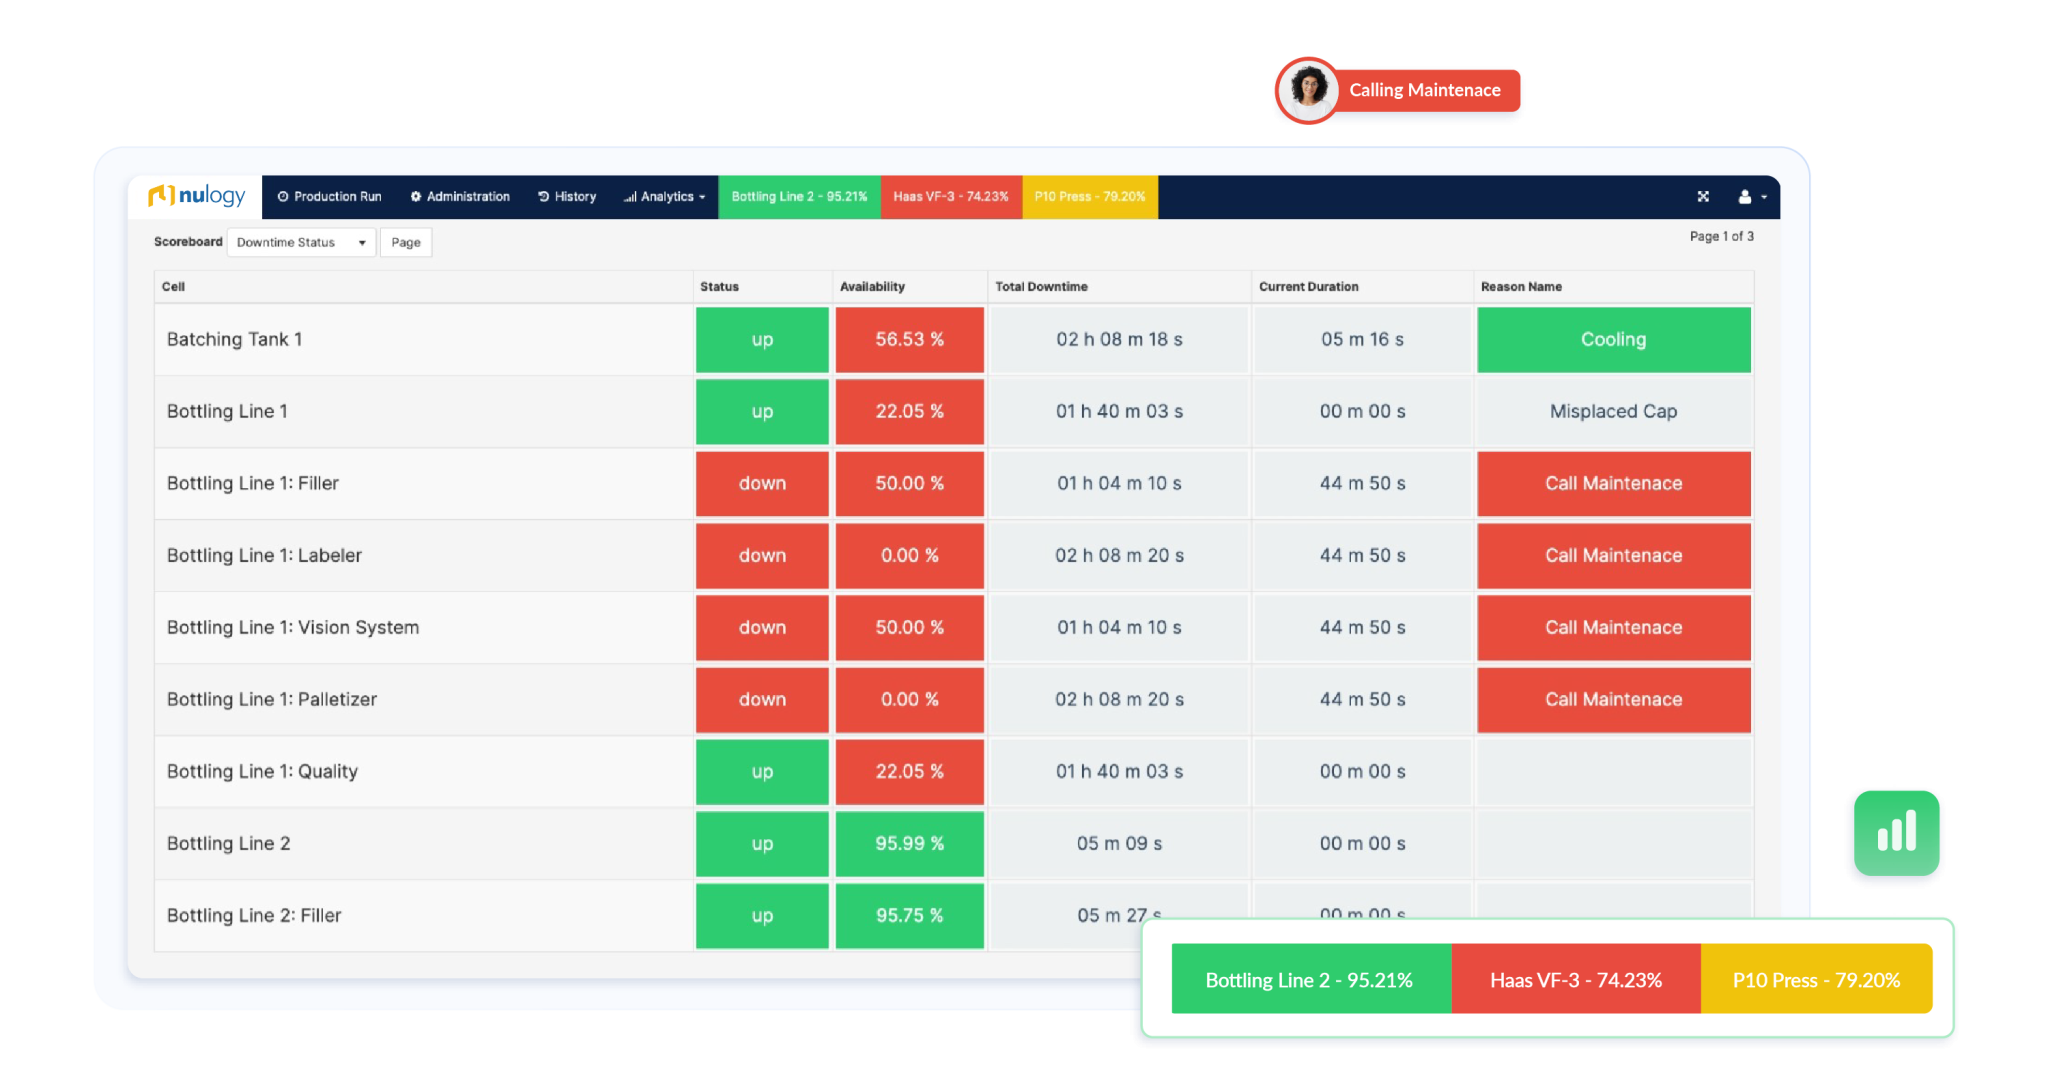2048x1091 pixels.
Task: Click the bar chart icon beside Analytics
Action: coord(629,196)
